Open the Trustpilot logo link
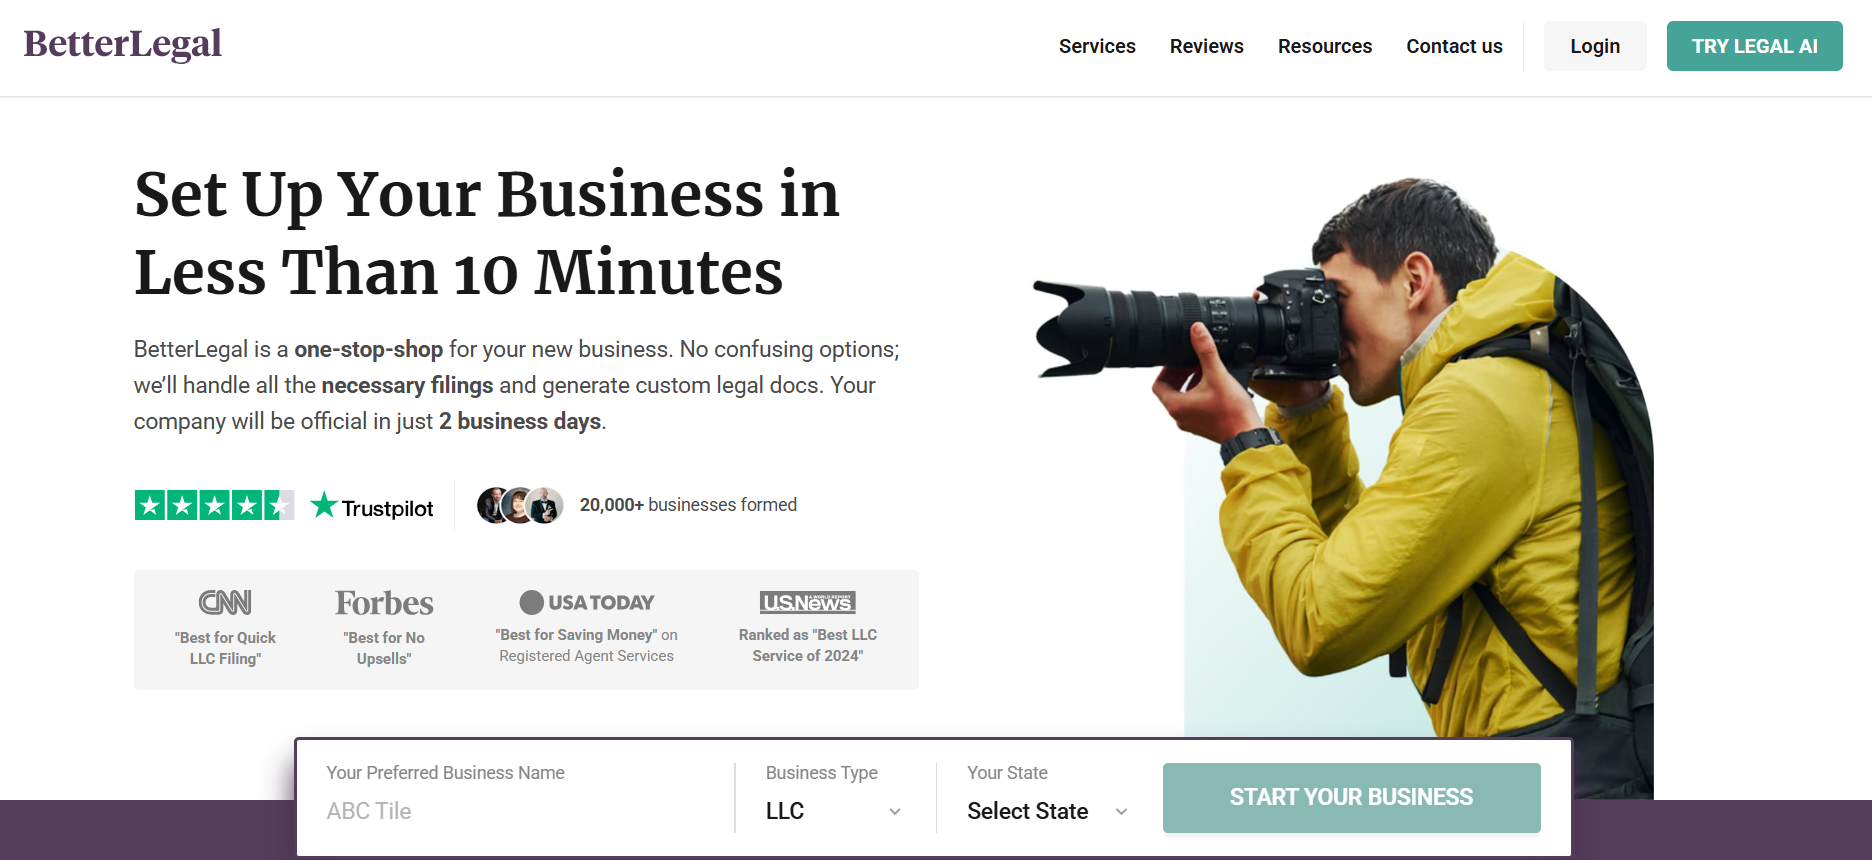The height and width of the screenshot is (860, 1872). (x=372, y=506)
